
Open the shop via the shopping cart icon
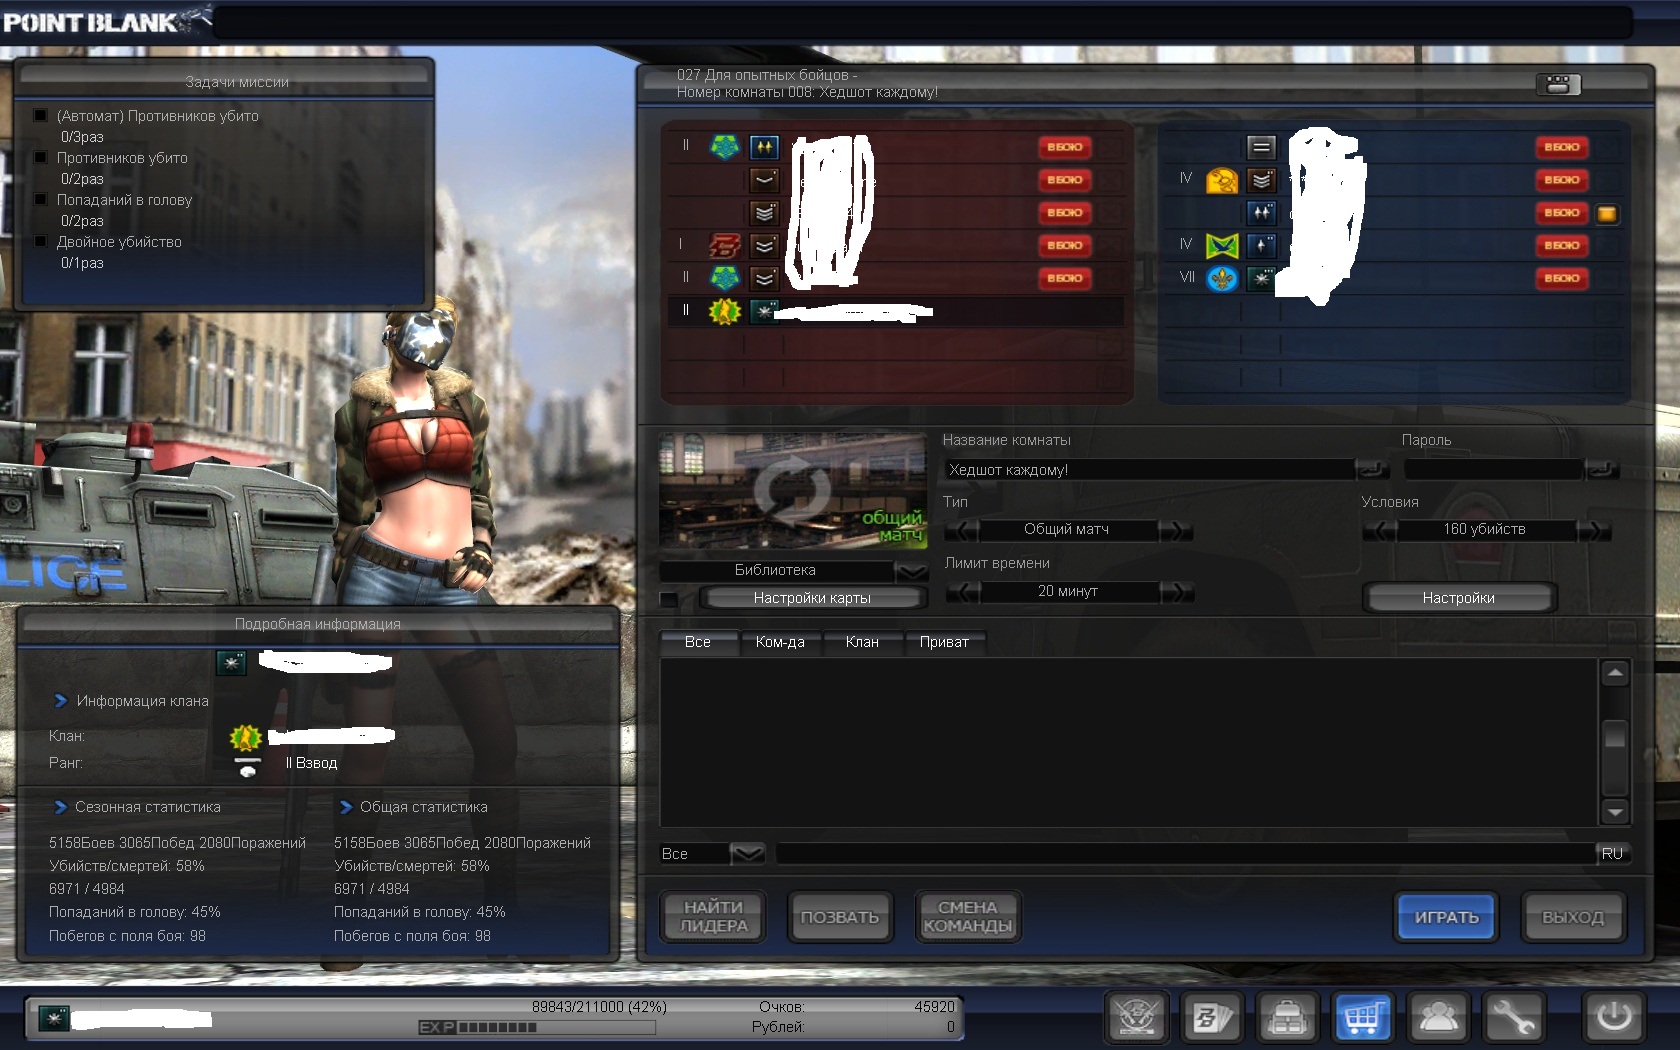(1363, 1018)
